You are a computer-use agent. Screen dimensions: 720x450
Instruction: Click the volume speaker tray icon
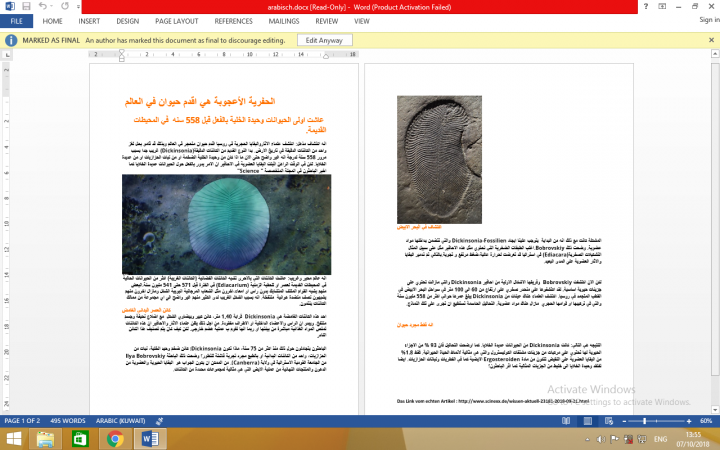click(601, 439)
